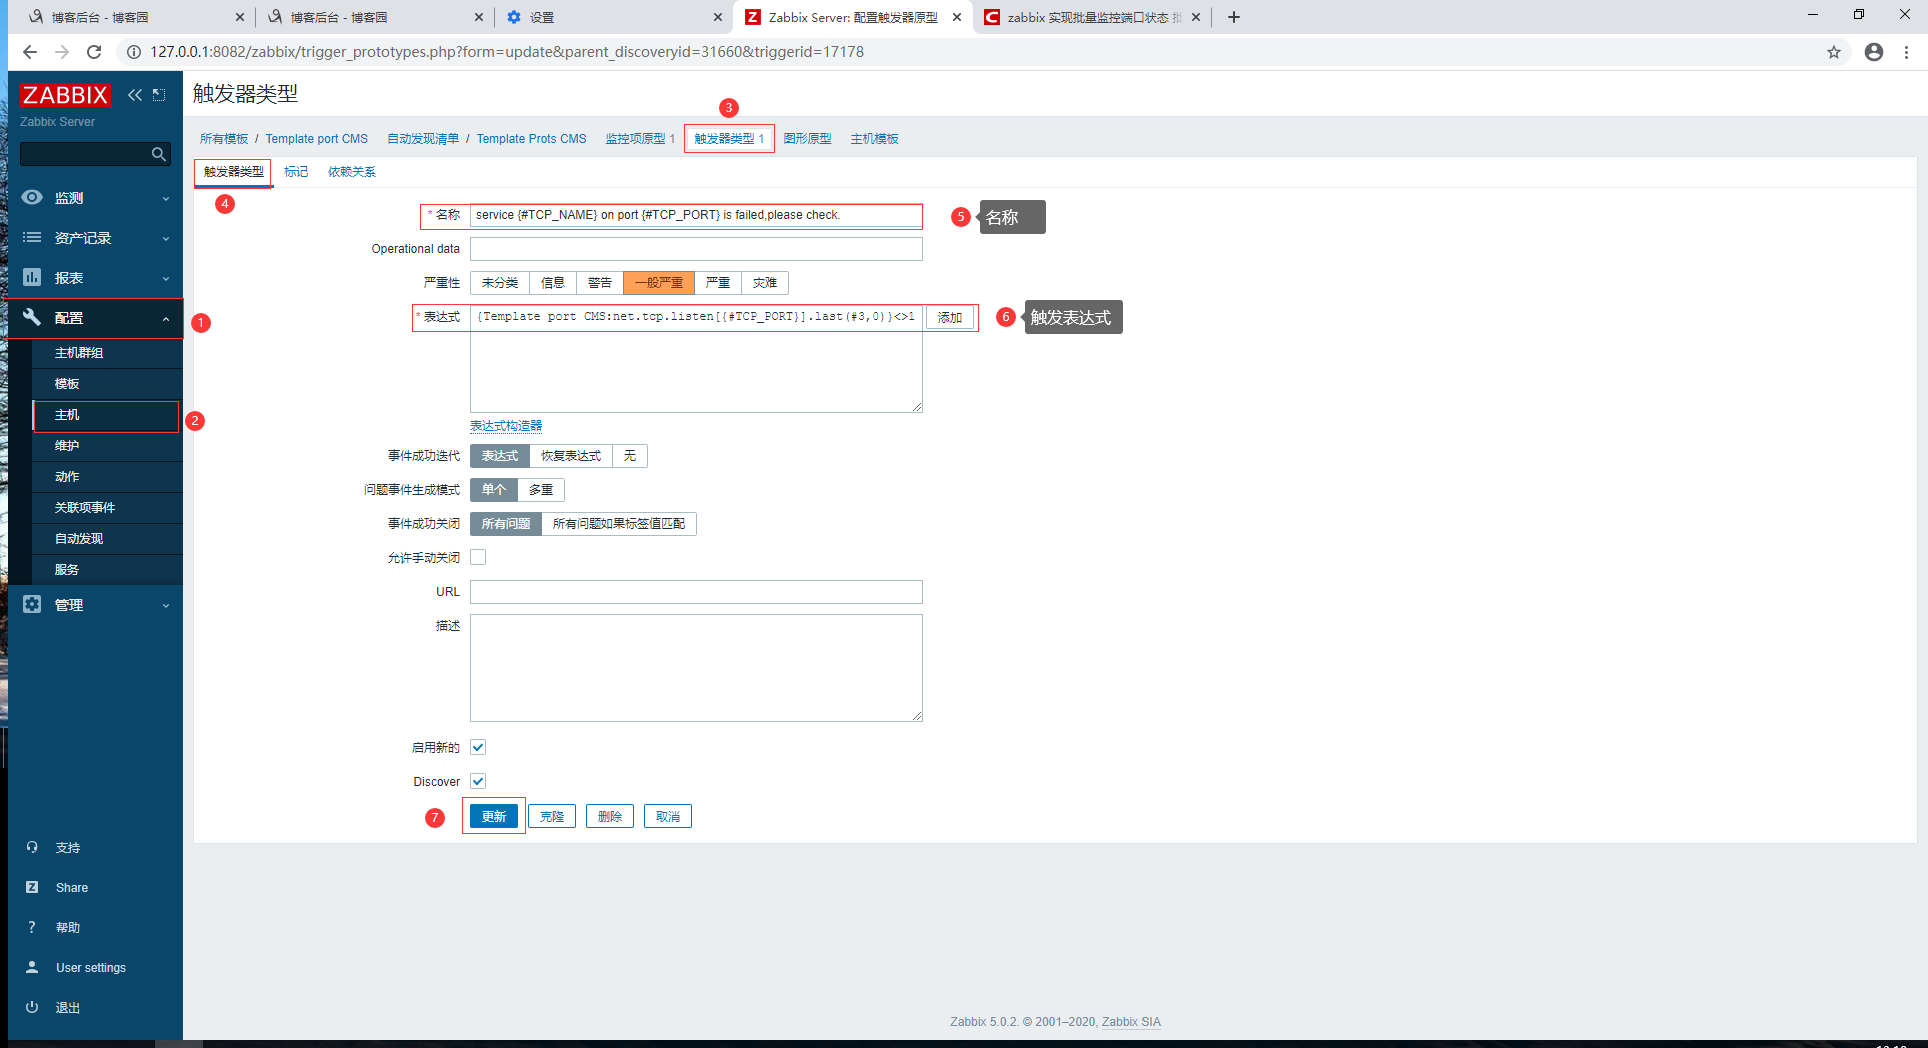Close the zabbix 实现批量监控端口状态 tab

tap(1196, 17)
